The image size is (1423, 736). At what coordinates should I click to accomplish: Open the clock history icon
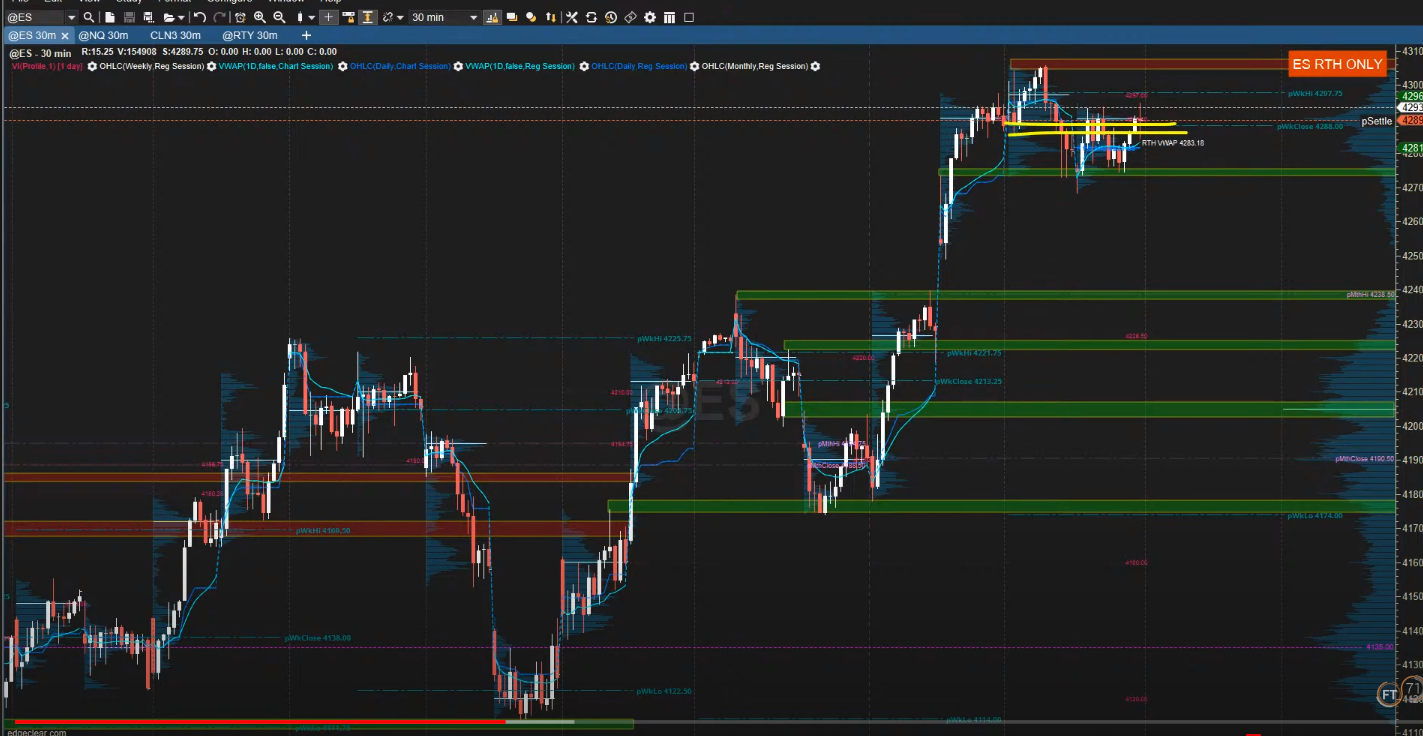click(x=610, y=17)
